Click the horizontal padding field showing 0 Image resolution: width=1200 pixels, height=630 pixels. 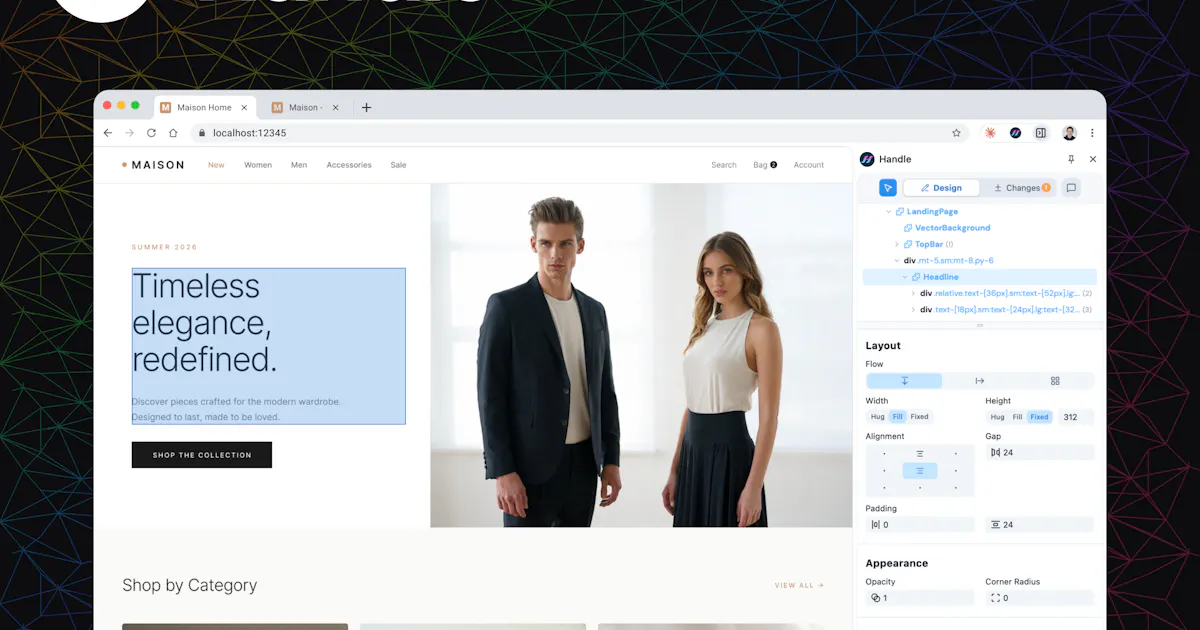(920, 525)
